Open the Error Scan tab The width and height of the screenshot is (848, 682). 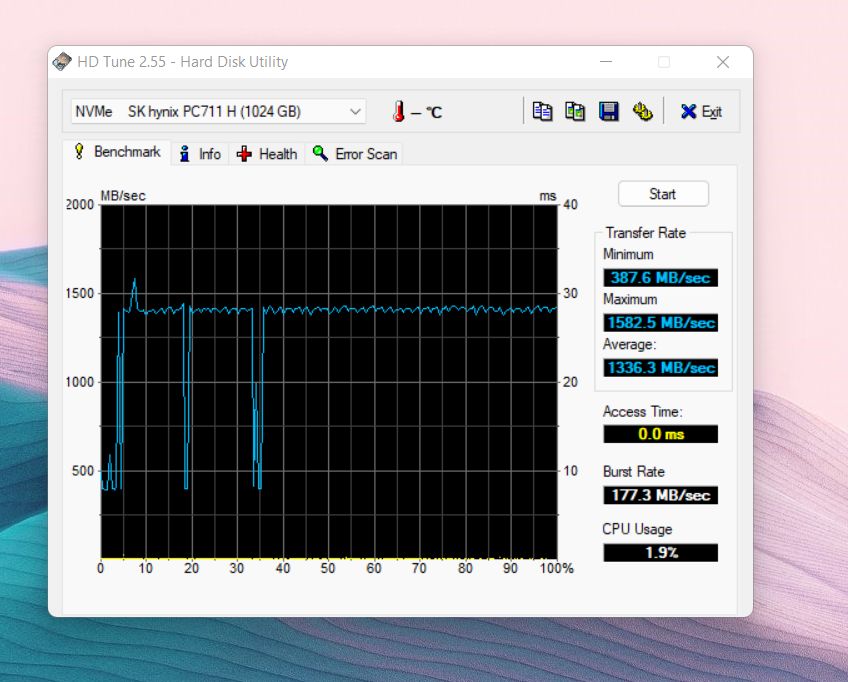pyautogui.click(x=354, y=154)
